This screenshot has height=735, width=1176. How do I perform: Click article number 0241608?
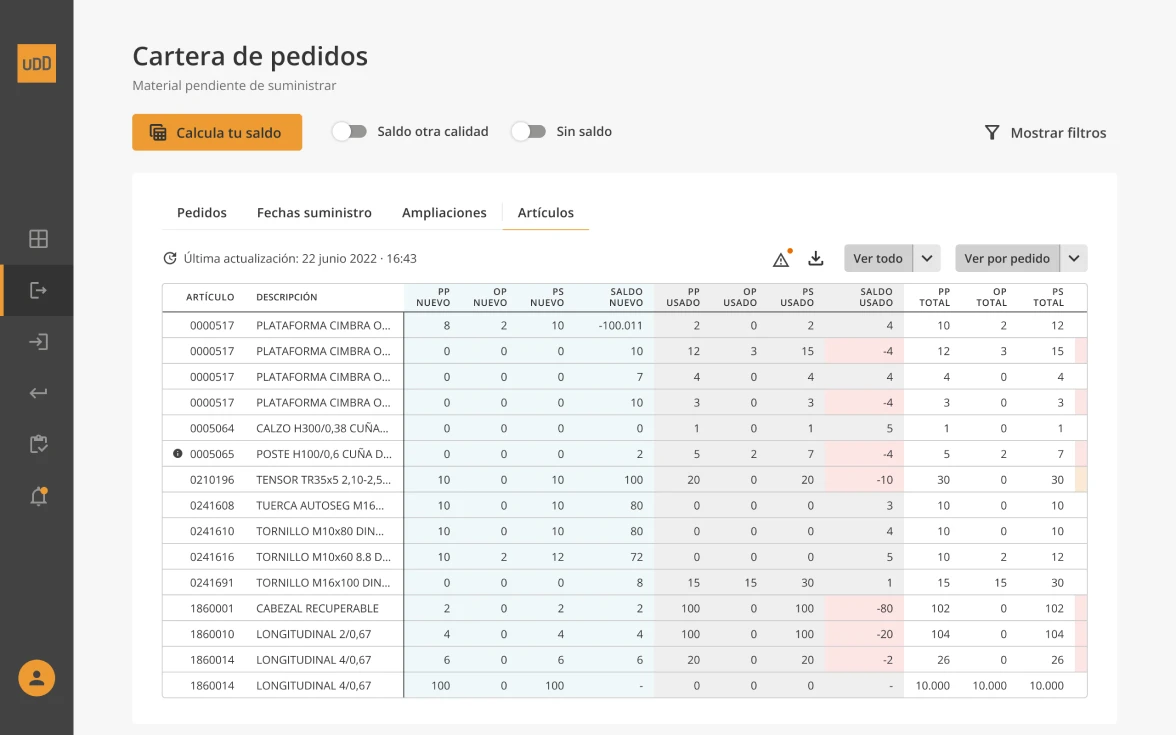[212, 506]
